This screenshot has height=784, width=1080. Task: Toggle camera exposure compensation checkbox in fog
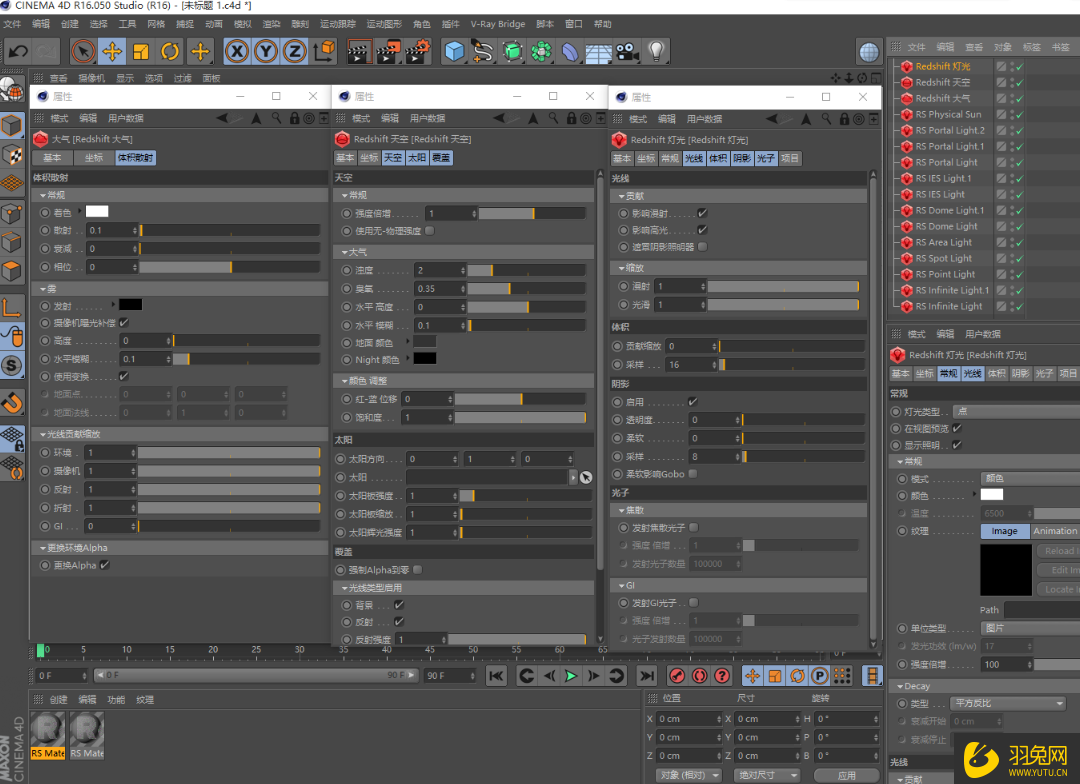124,322
